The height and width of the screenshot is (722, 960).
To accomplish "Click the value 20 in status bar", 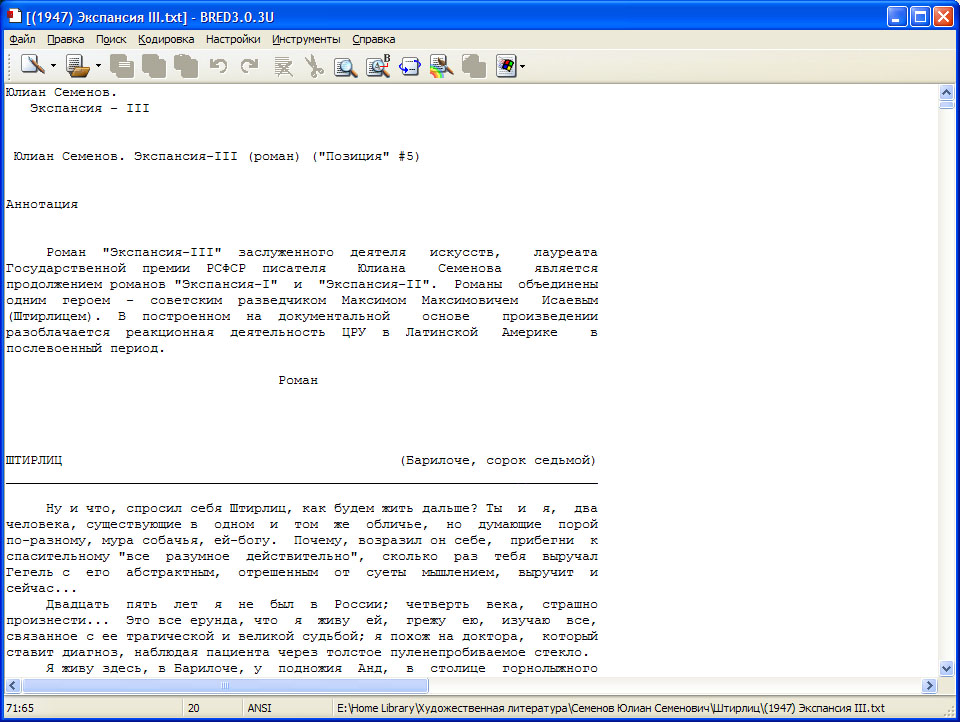I will [193, 708].
